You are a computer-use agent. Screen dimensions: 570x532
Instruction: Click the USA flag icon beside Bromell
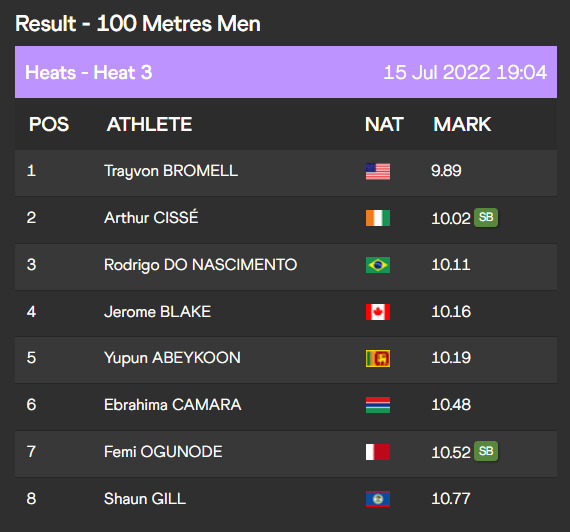pos(378,171)
